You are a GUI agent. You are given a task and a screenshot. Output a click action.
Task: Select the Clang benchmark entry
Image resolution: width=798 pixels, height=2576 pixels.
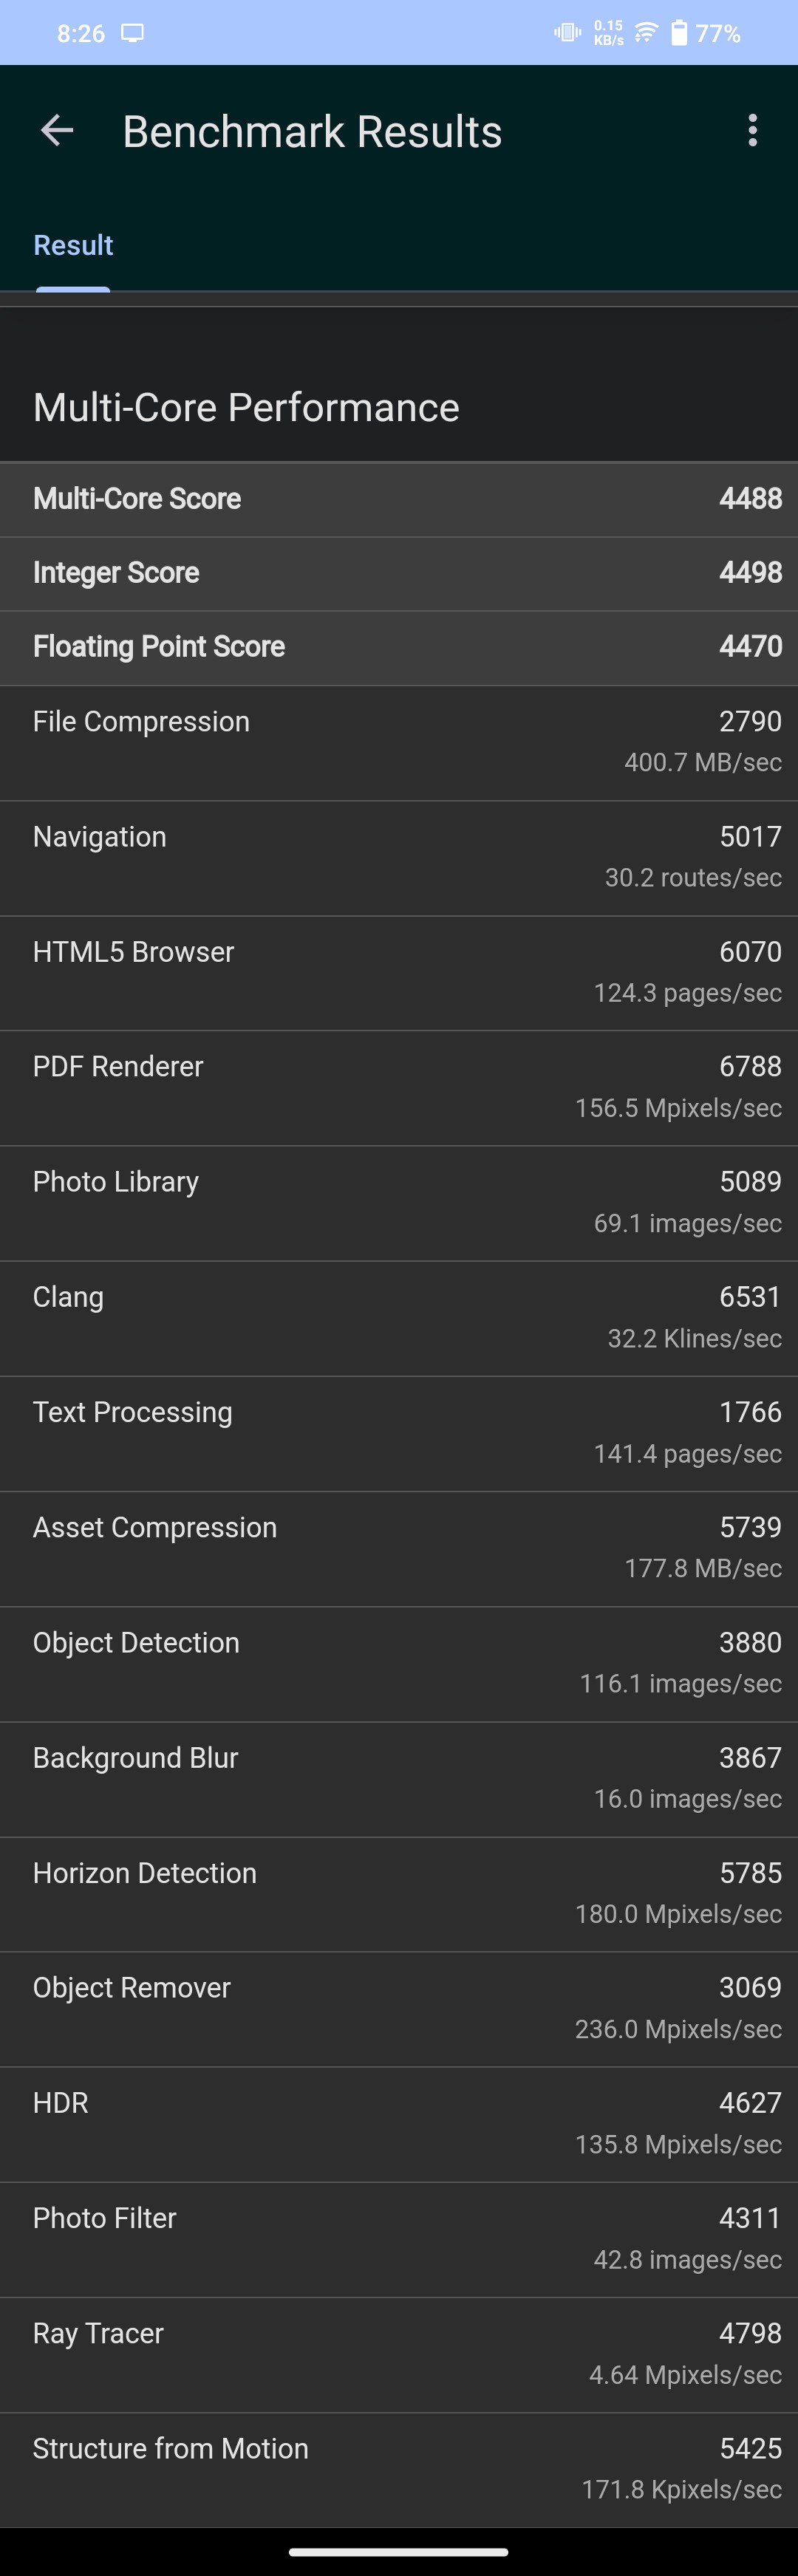point(399,1317)
